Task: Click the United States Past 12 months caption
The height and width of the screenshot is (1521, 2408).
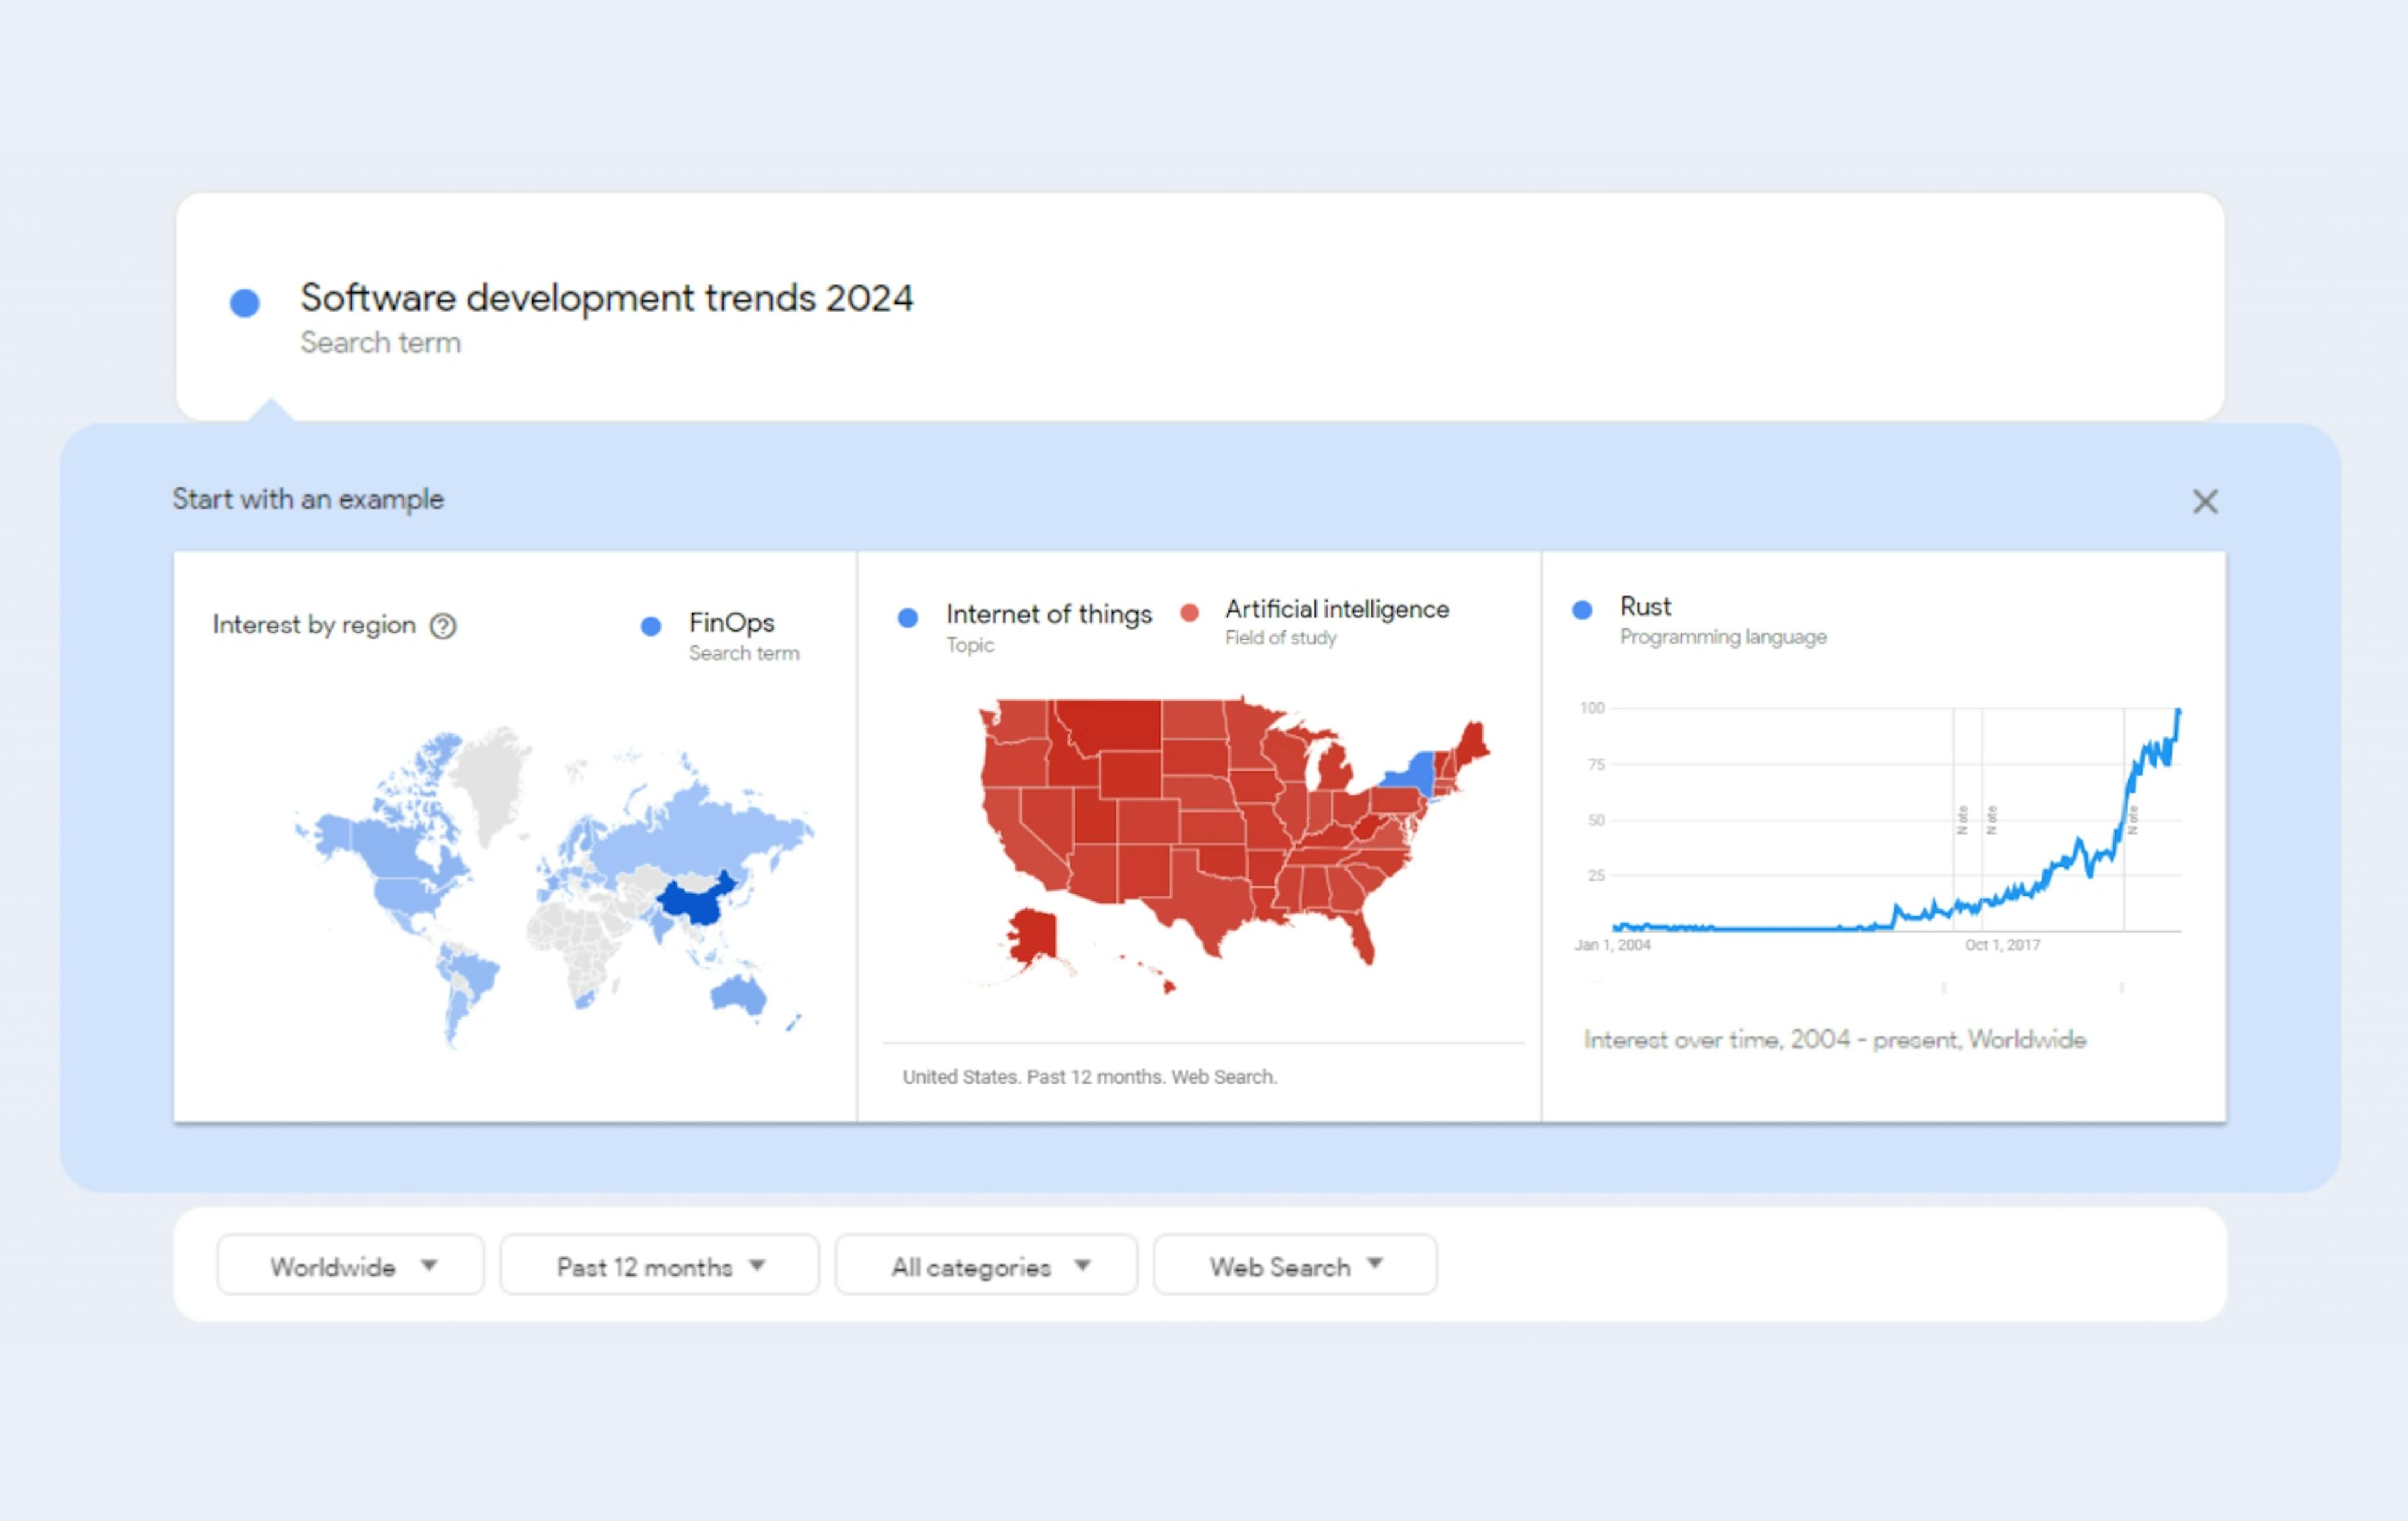Action: (x=1089, y=1077)
